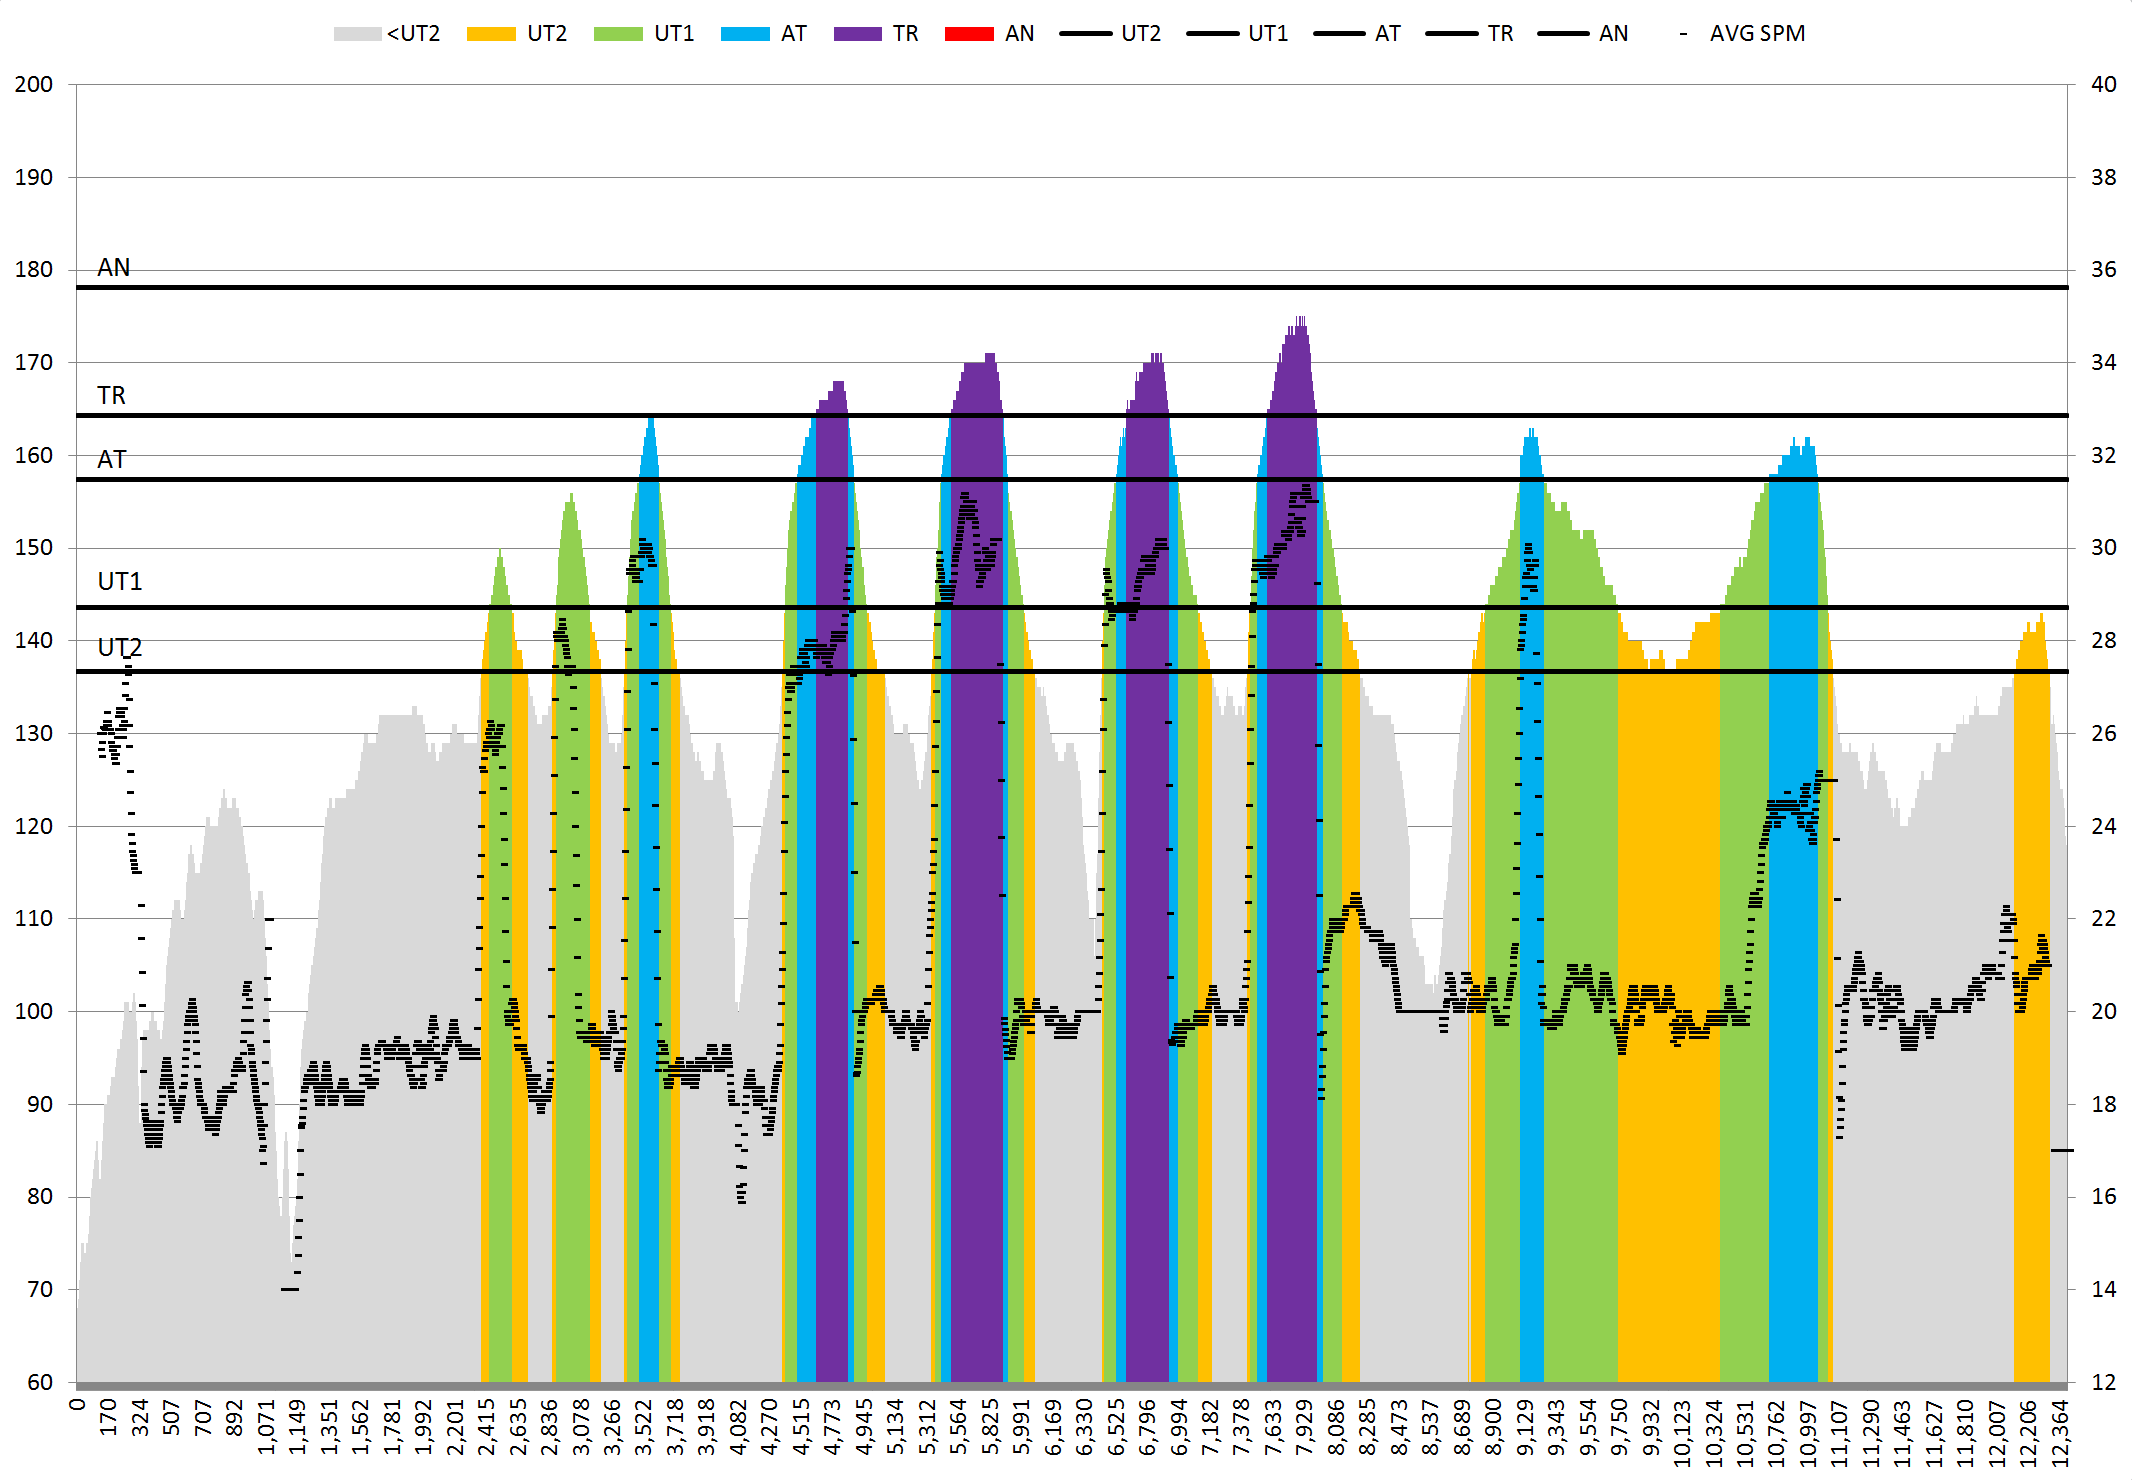Image resolution: width=2132 pixels, height=1480 pixels.
Task: Click the right axis value 40
Action: coord(2103,85)
